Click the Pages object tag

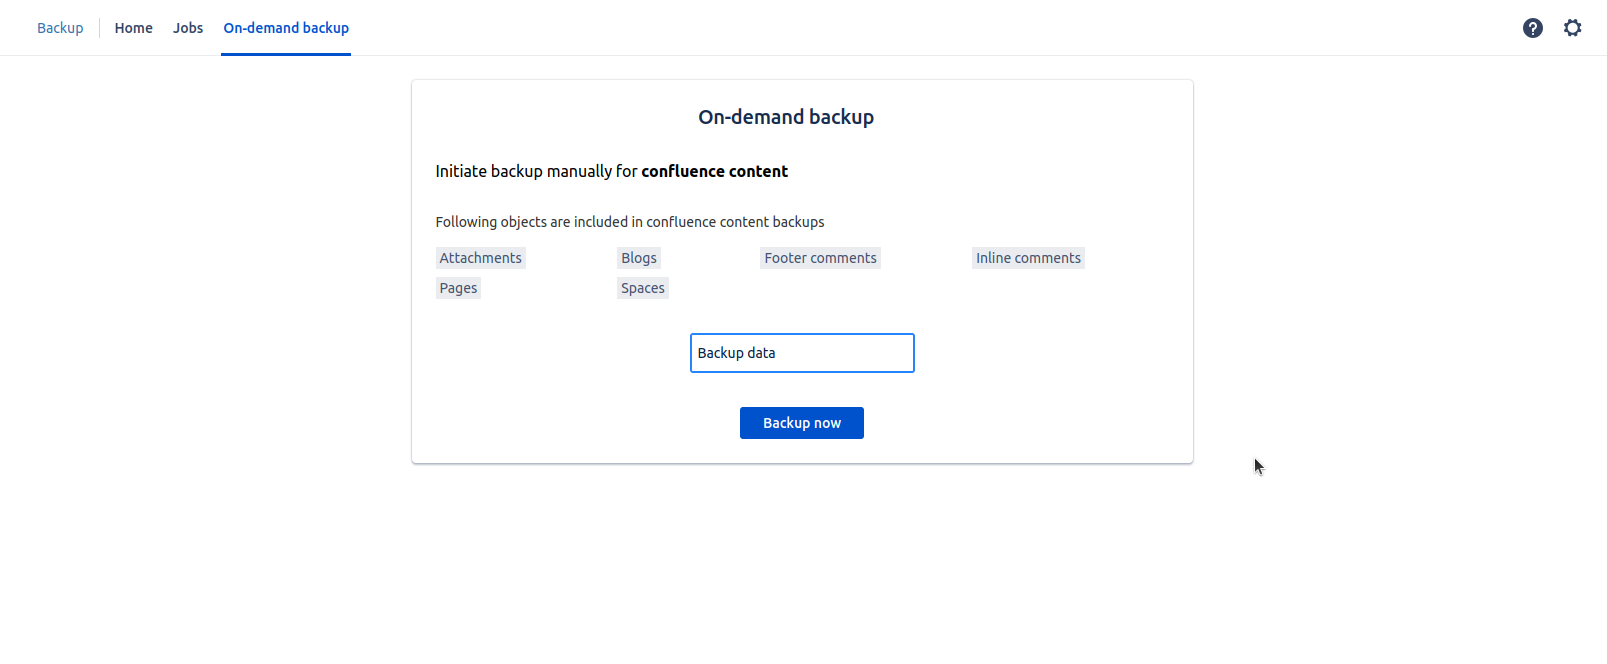pyautogui.click(x=458, y=288)
